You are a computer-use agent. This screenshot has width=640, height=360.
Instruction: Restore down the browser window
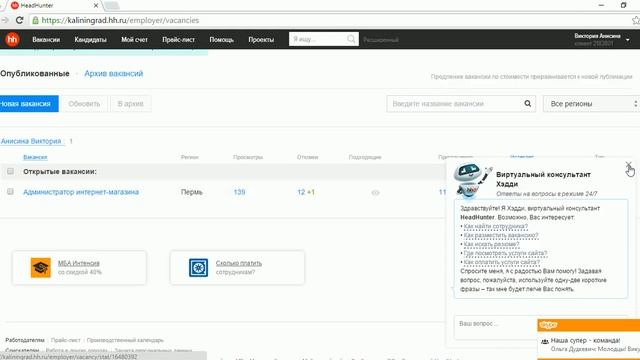click(x=623, y=5)
